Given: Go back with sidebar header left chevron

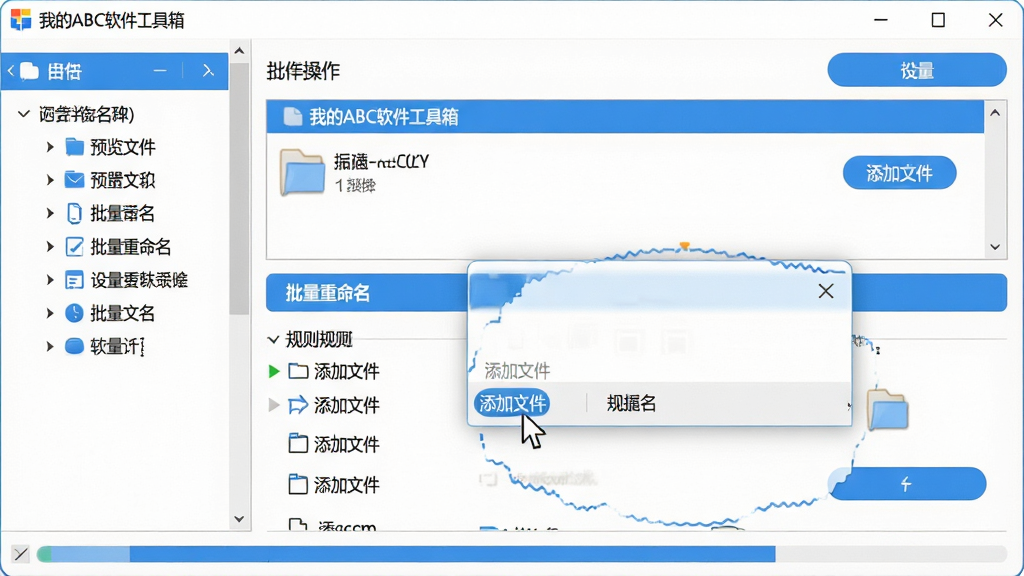Looking at the screenshot, I should 10,71.
